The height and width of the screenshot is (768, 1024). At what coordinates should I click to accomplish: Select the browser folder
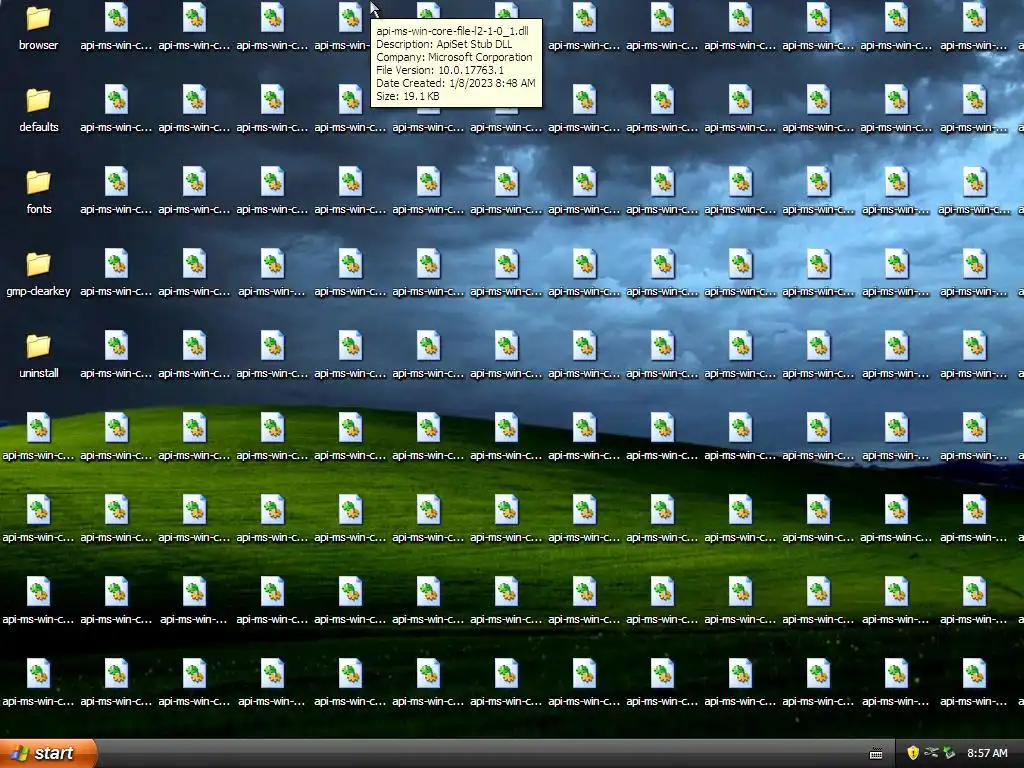tap(39, 29)
